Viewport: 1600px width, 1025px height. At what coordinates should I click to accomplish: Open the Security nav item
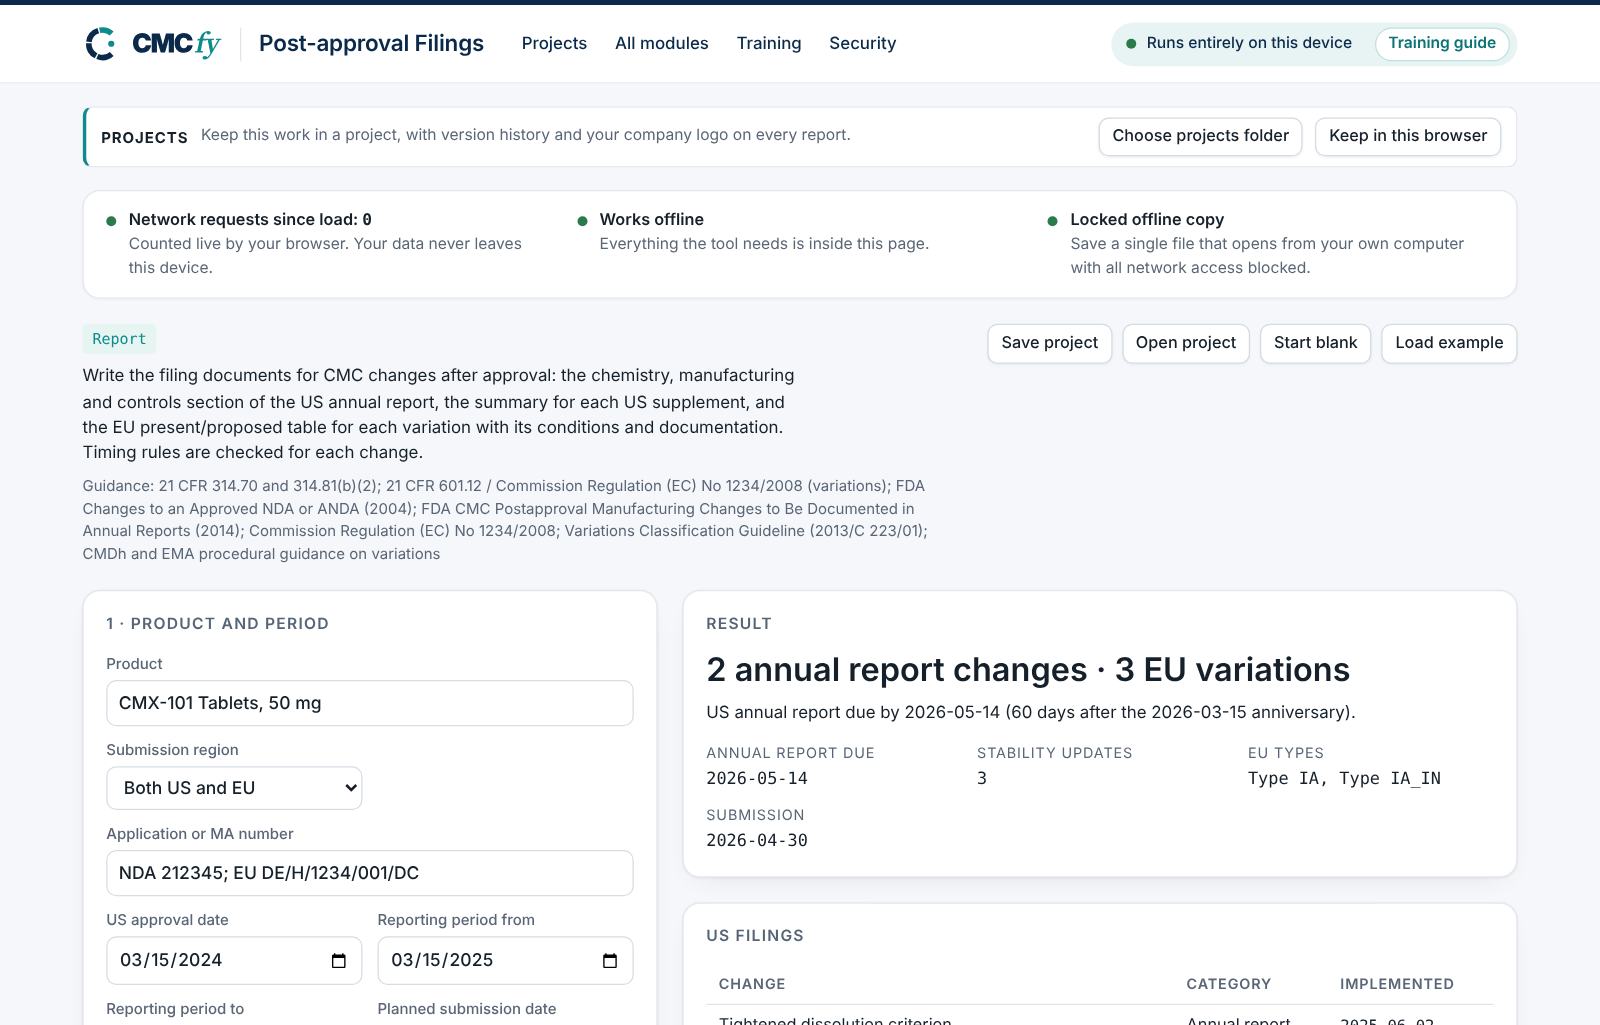[x=863, y=43]
